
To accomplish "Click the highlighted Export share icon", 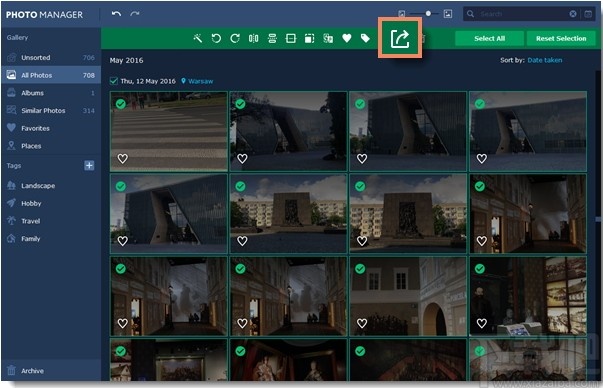I will click(400, 38).
